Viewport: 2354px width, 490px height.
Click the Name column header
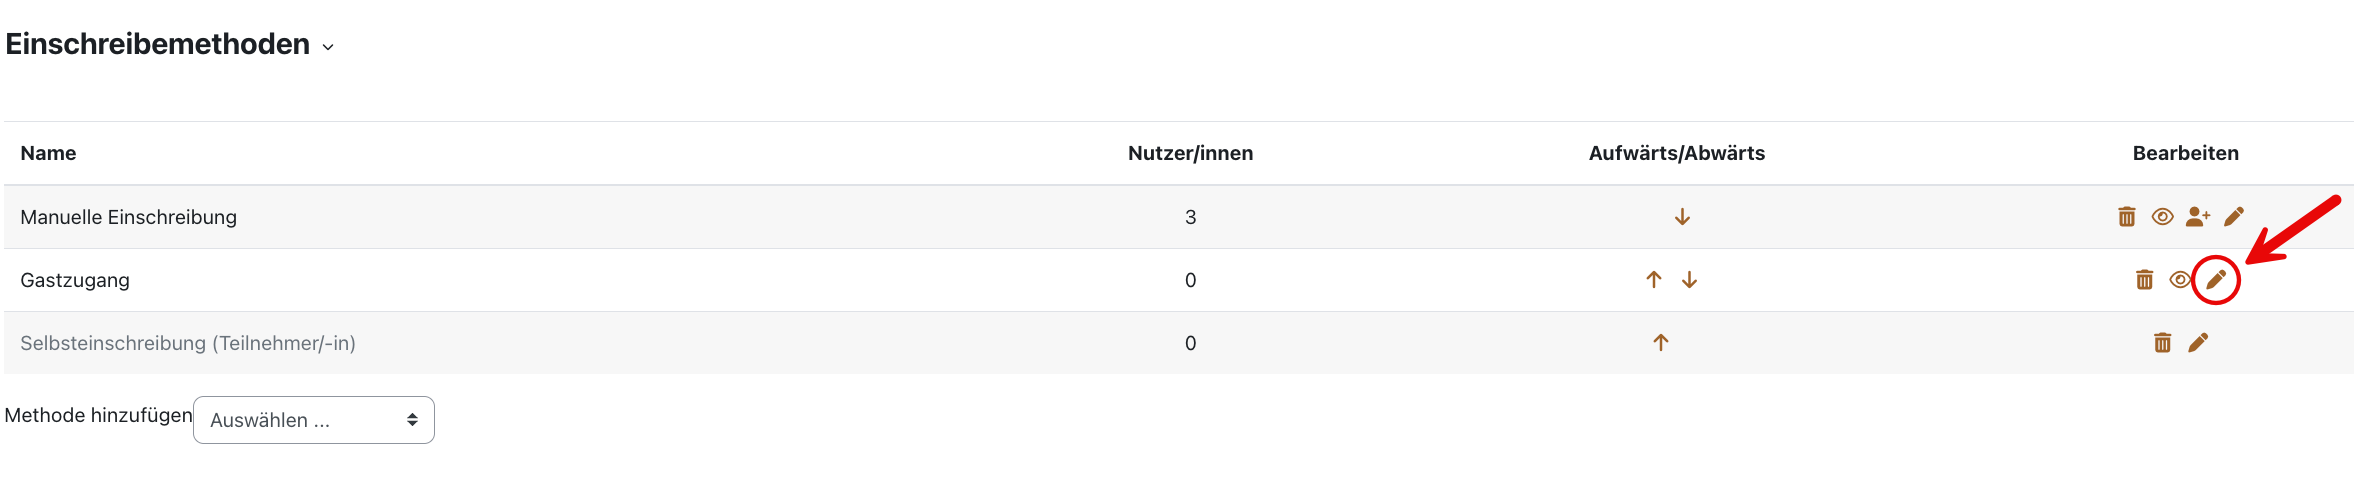48,153
